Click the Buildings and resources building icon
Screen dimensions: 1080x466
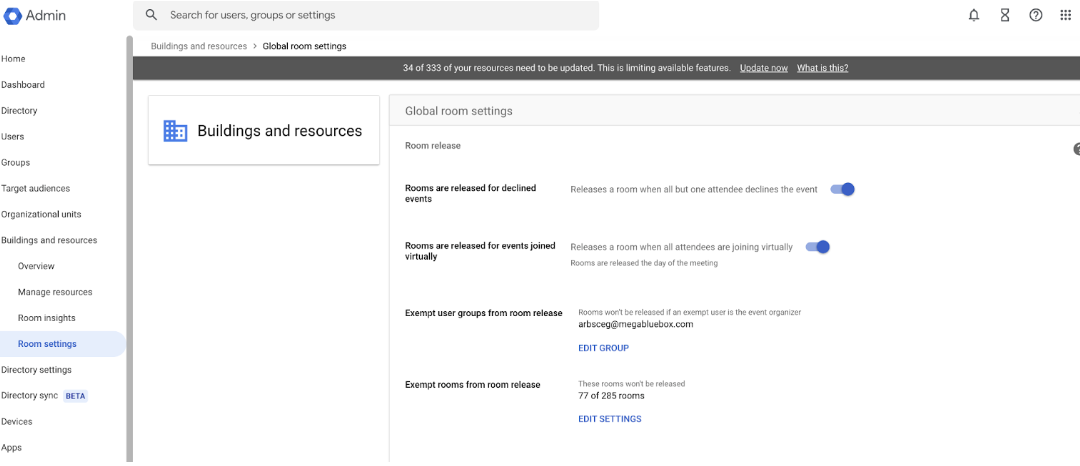(175, 131)
